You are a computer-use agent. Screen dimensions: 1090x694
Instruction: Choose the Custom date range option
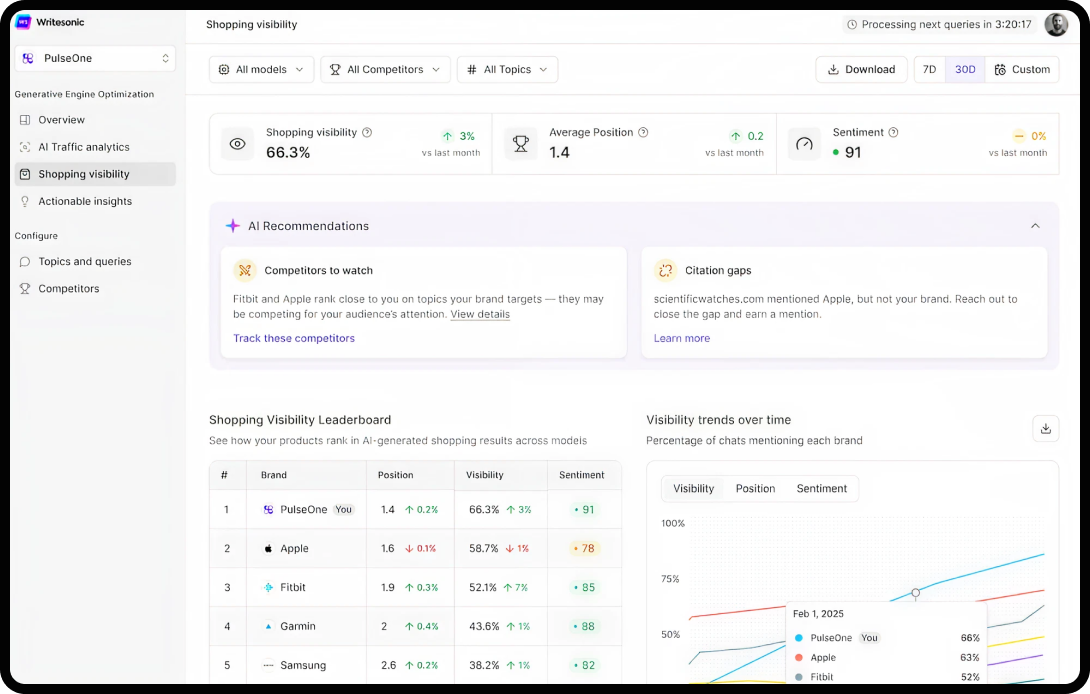coord(1021,70)
